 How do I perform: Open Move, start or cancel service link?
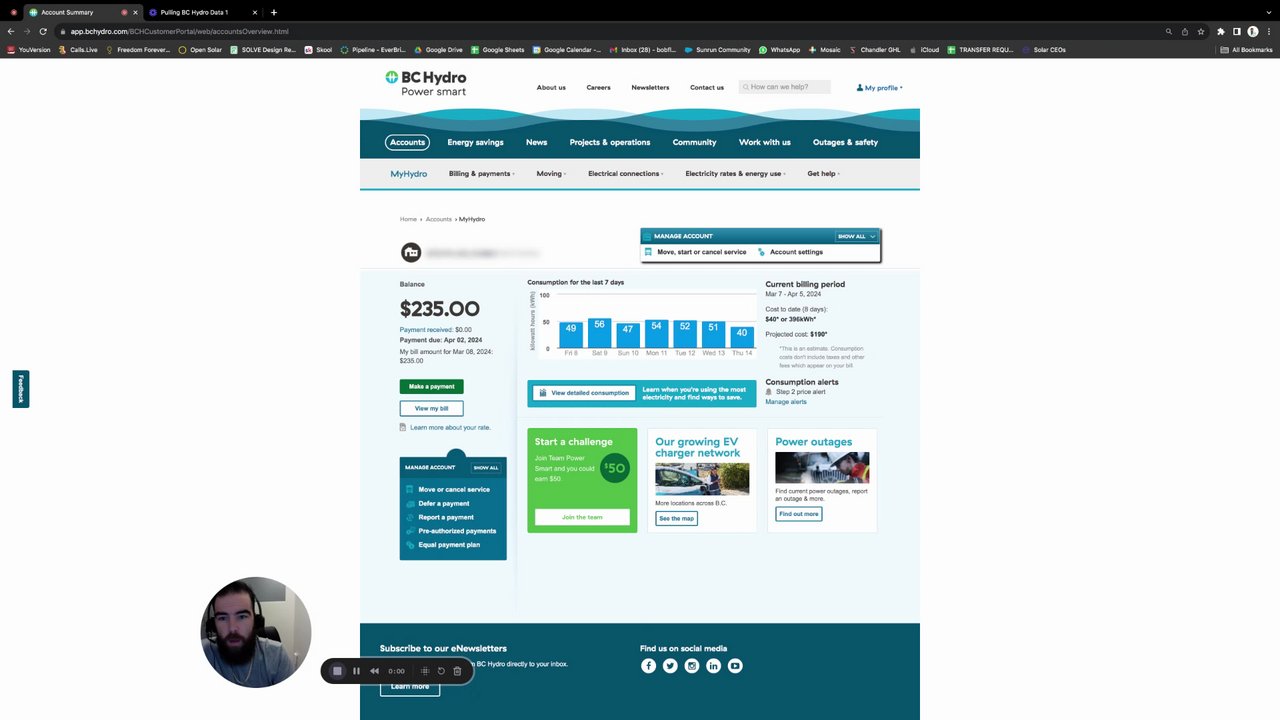pyautogui.click(x=702, y=252)
